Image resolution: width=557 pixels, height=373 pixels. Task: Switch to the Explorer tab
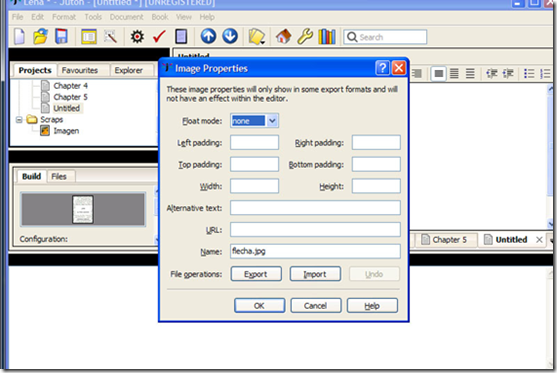pyautogui.click(x=129, y=70)
